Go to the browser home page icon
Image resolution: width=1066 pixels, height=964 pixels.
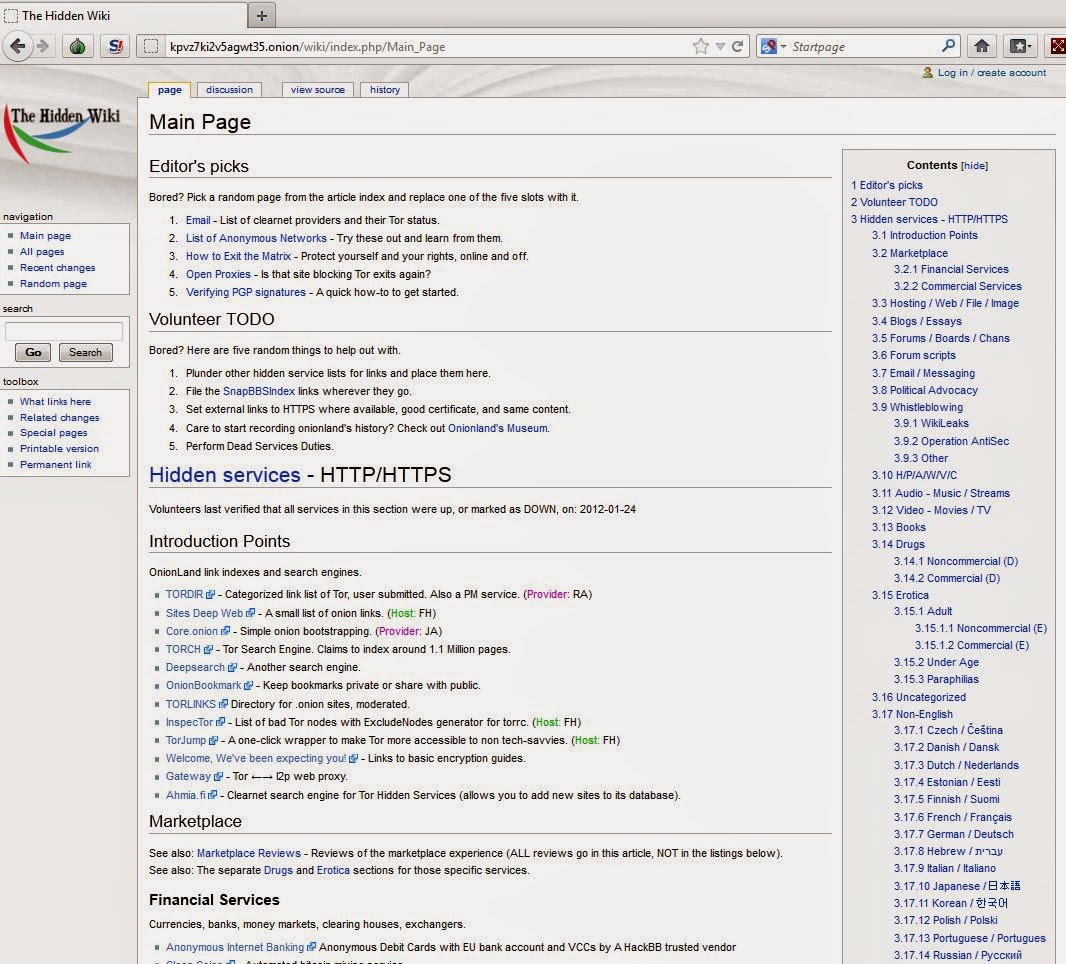click(x=982, y=46)
